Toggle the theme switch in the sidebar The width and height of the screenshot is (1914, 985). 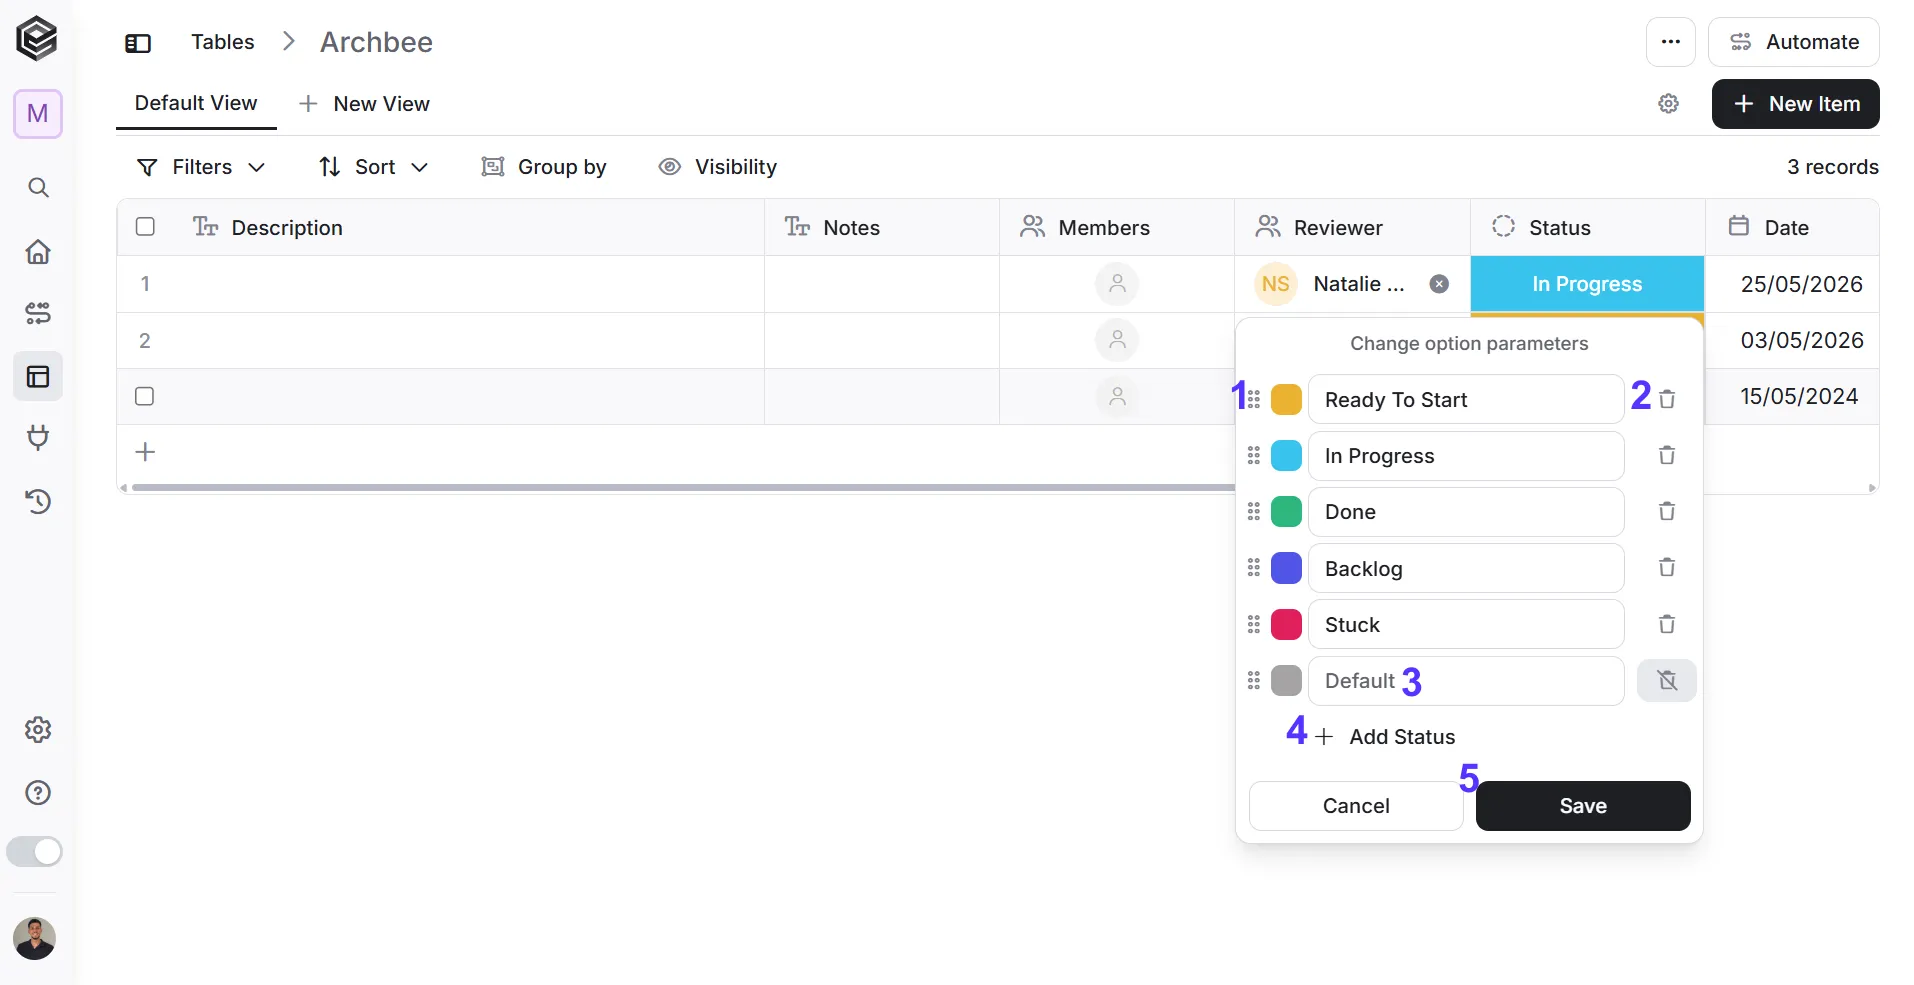click(35, 852)
